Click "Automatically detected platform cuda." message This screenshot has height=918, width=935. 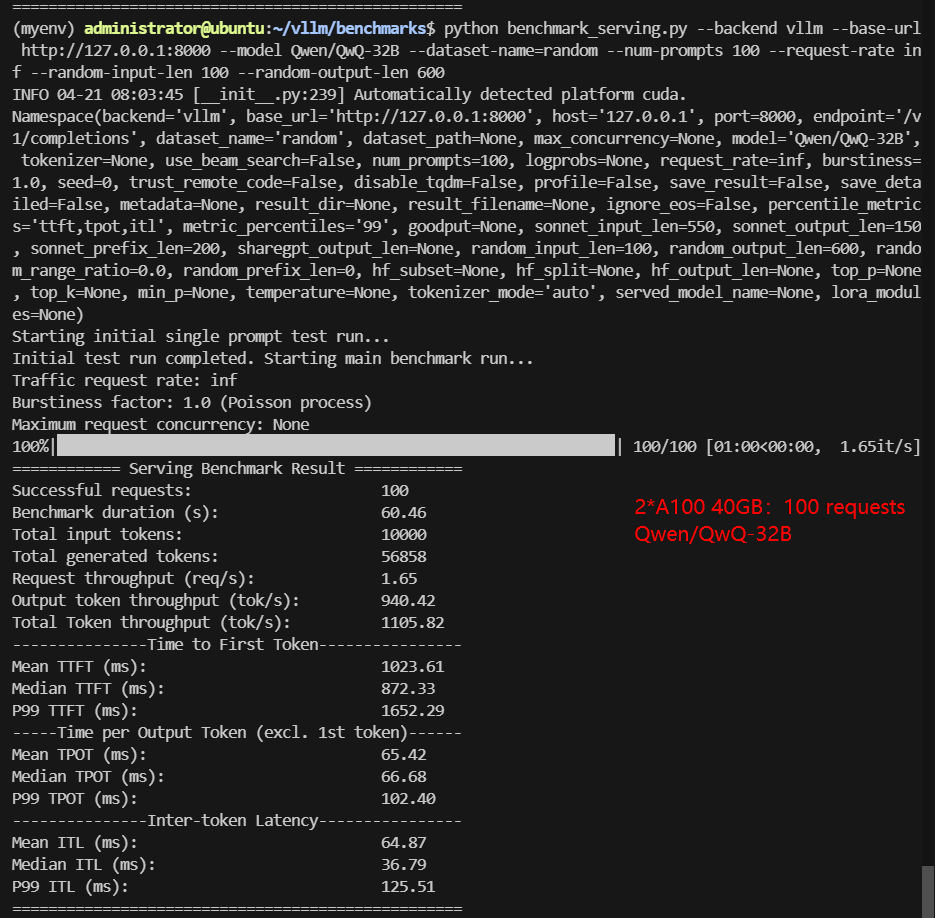[520, 95]
